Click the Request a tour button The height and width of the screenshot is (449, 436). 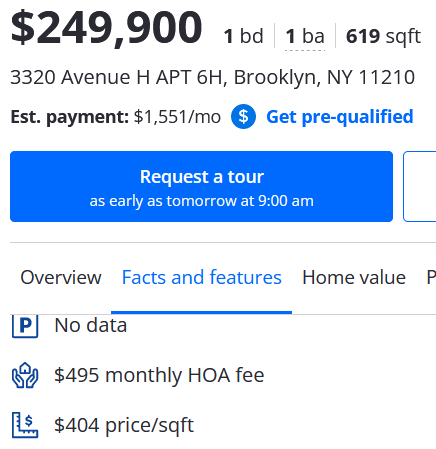tap(201, 186)
